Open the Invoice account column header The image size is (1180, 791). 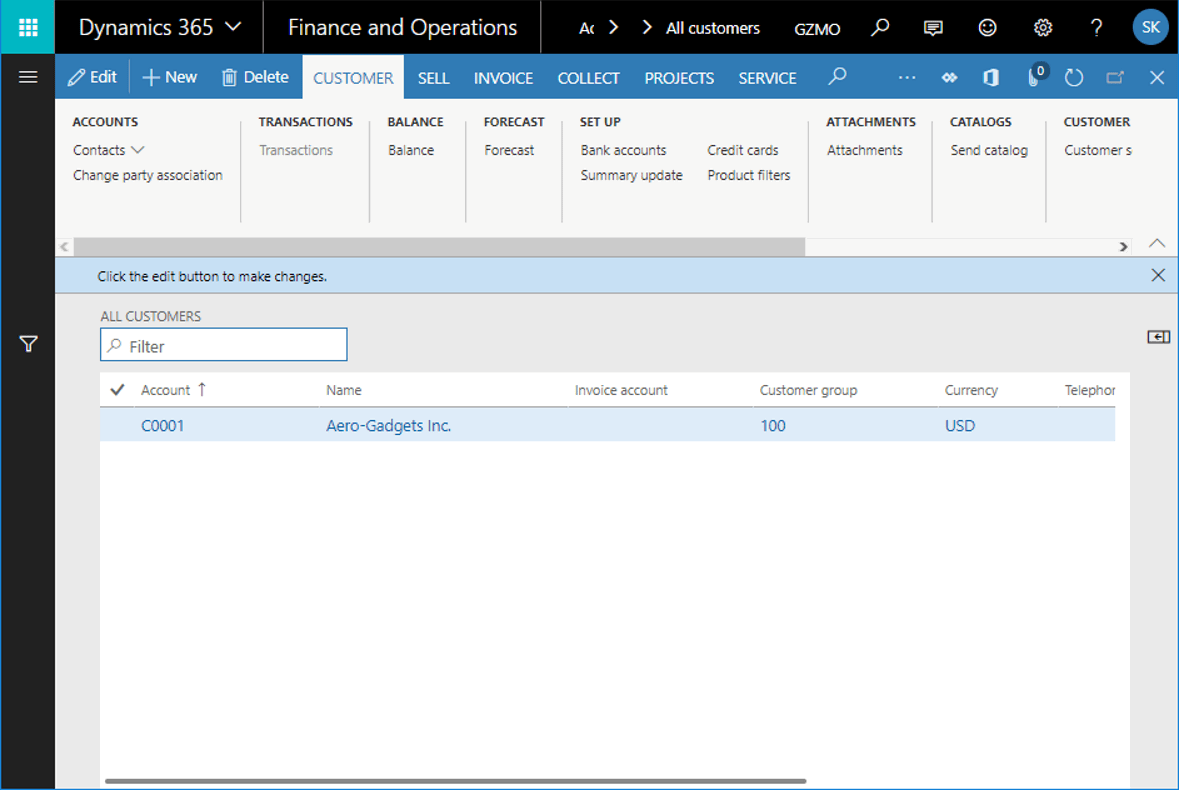pyautogui.click(x=621, y=390)
